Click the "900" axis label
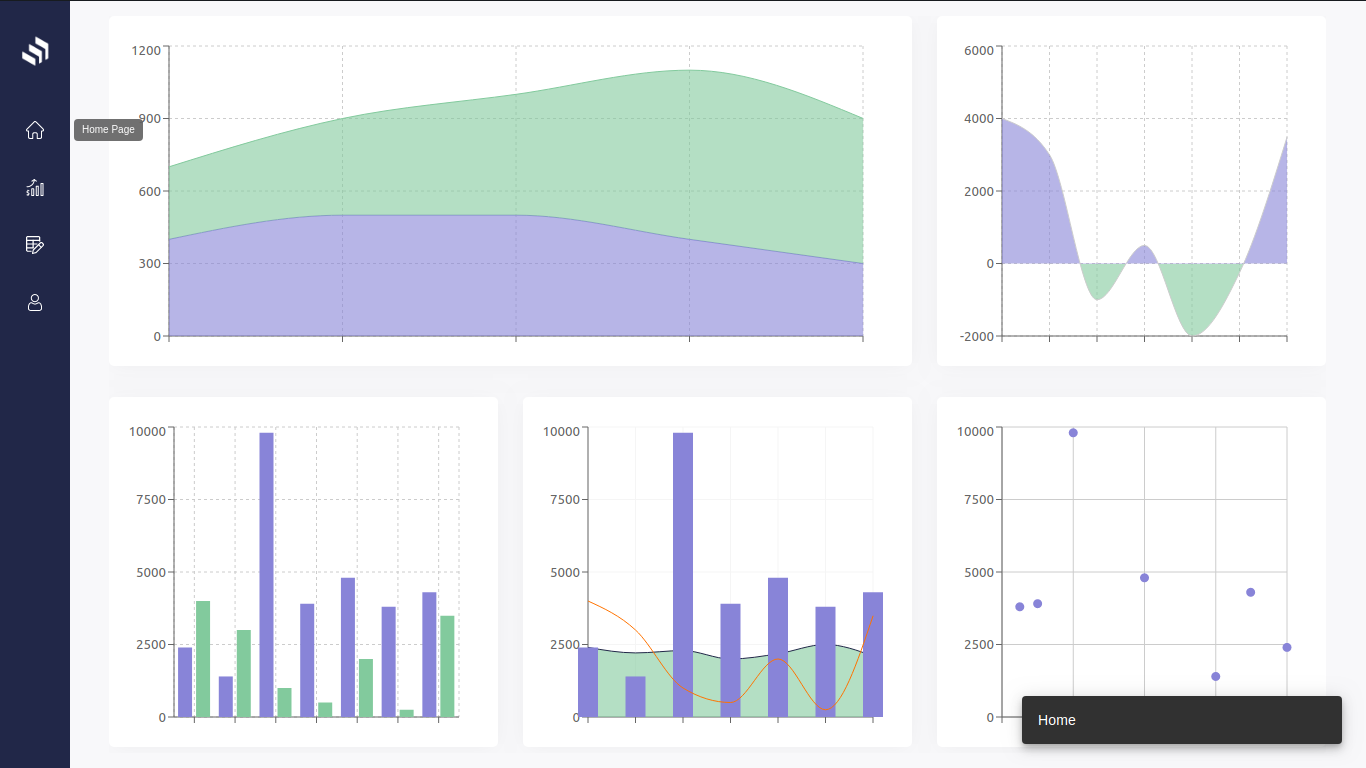Viewport: 1366px width, 768px height. (x=149, y=119)
